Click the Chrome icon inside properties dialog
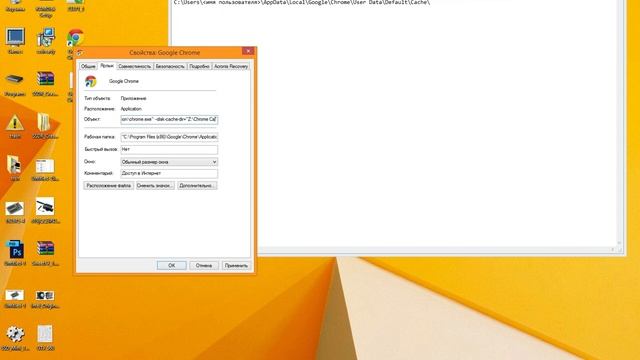Image resolution: width=640 pixels, height=360 pixels. pos(91,81)
